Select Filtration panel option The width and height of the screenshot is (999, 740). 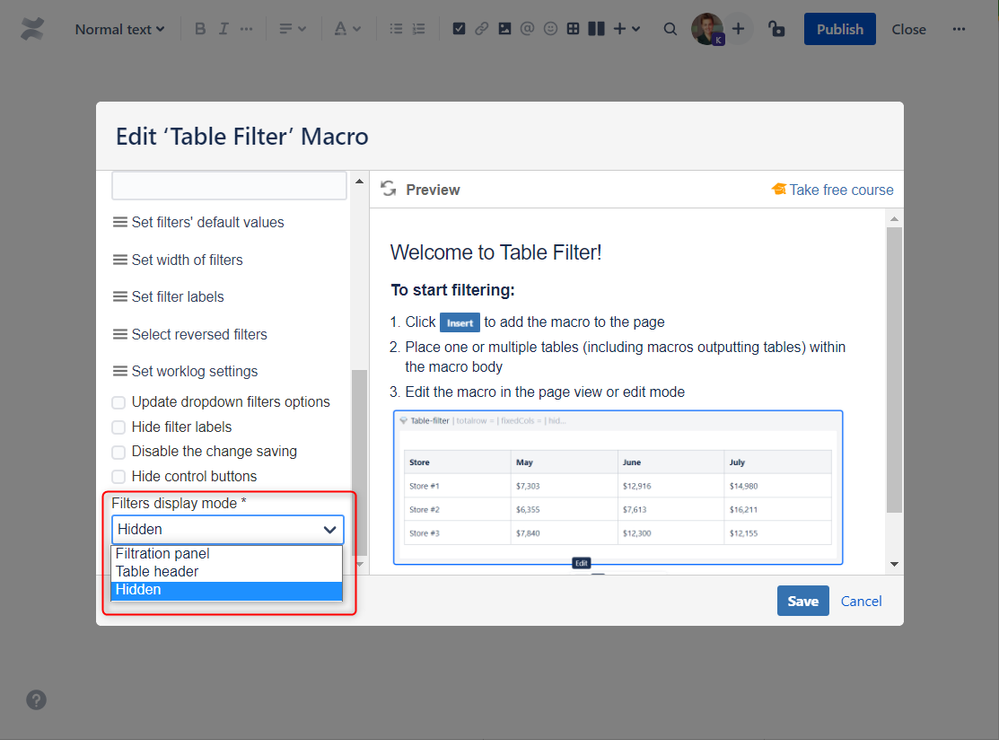coord(227,553)
